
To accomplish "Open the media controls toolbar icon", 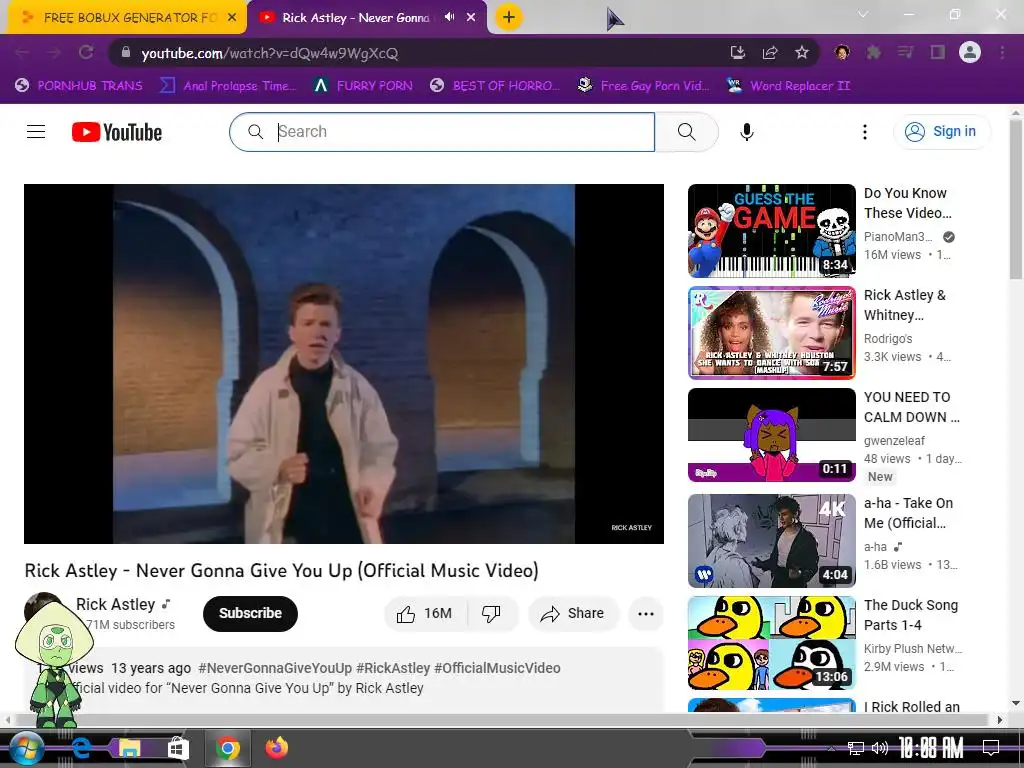I will click(905, 52).
